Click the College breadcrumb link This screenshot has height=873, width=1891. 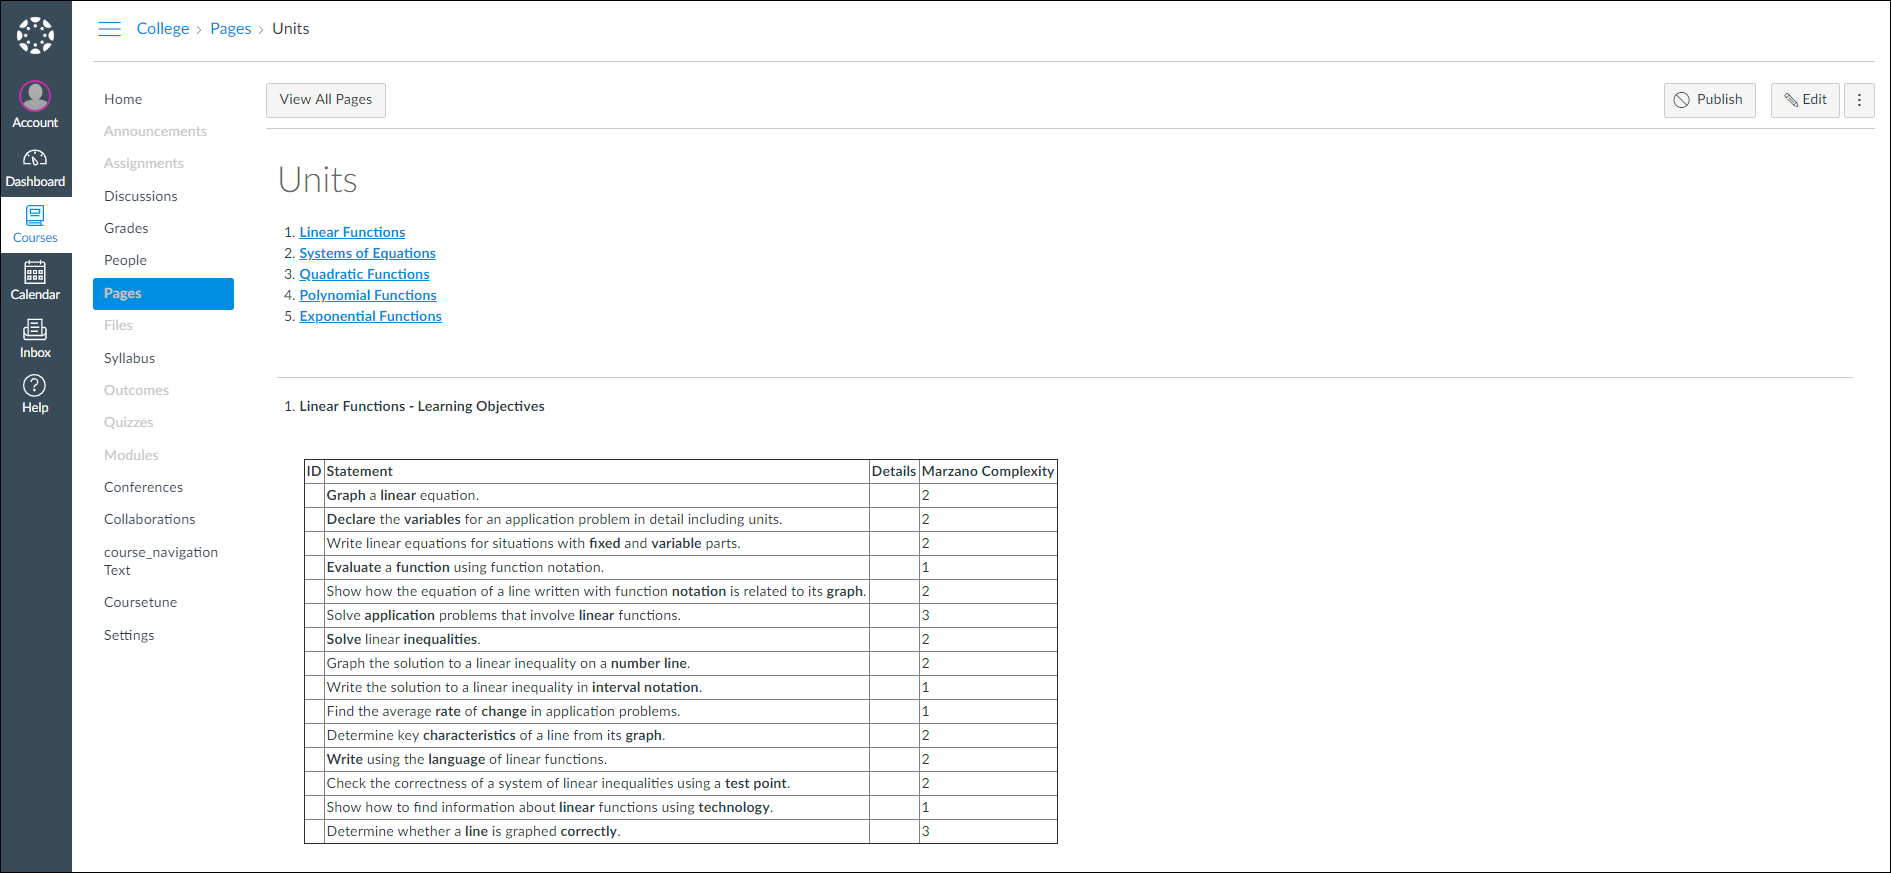coord(163,29)
